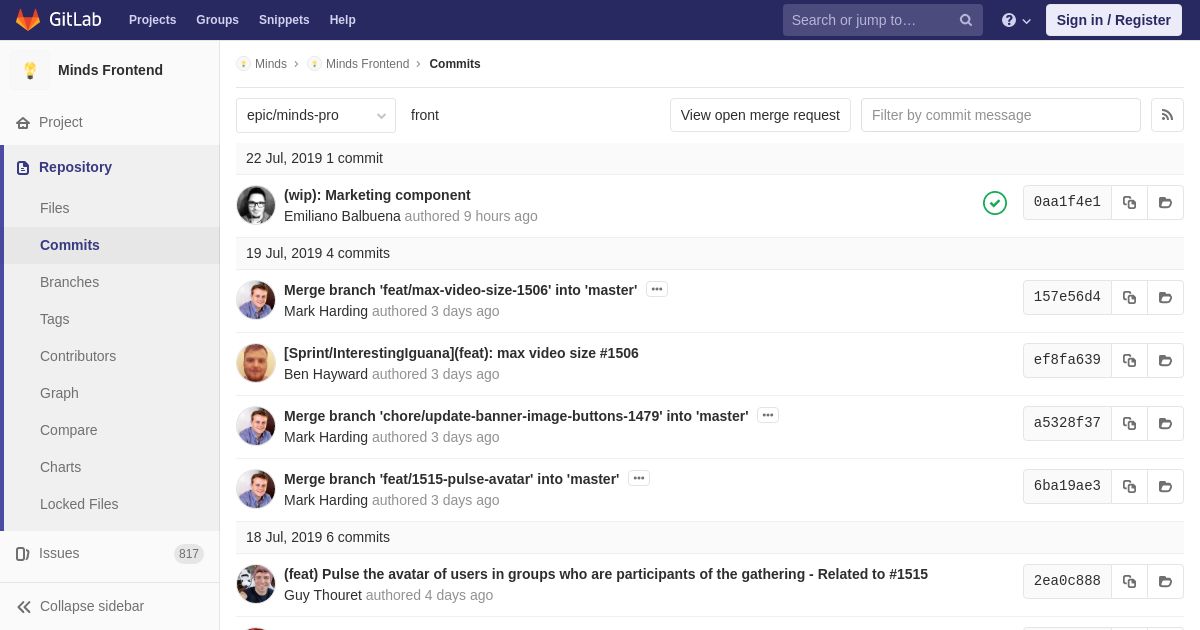Open Charts in the sidebar

tap(60, 467)
